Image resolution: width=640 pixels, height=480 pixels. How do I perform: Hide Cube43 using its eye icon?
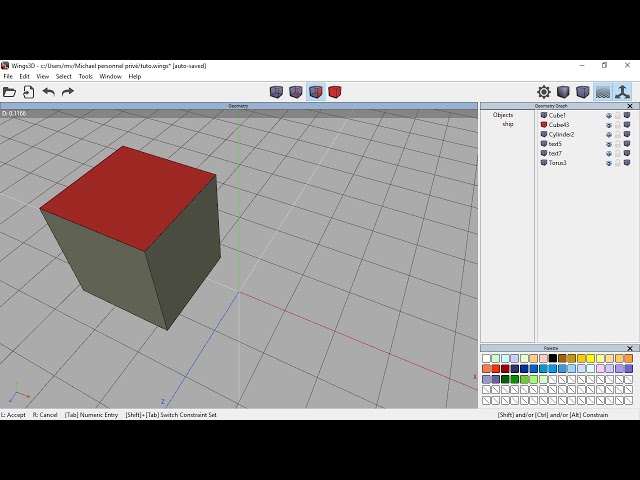(609, 125)
